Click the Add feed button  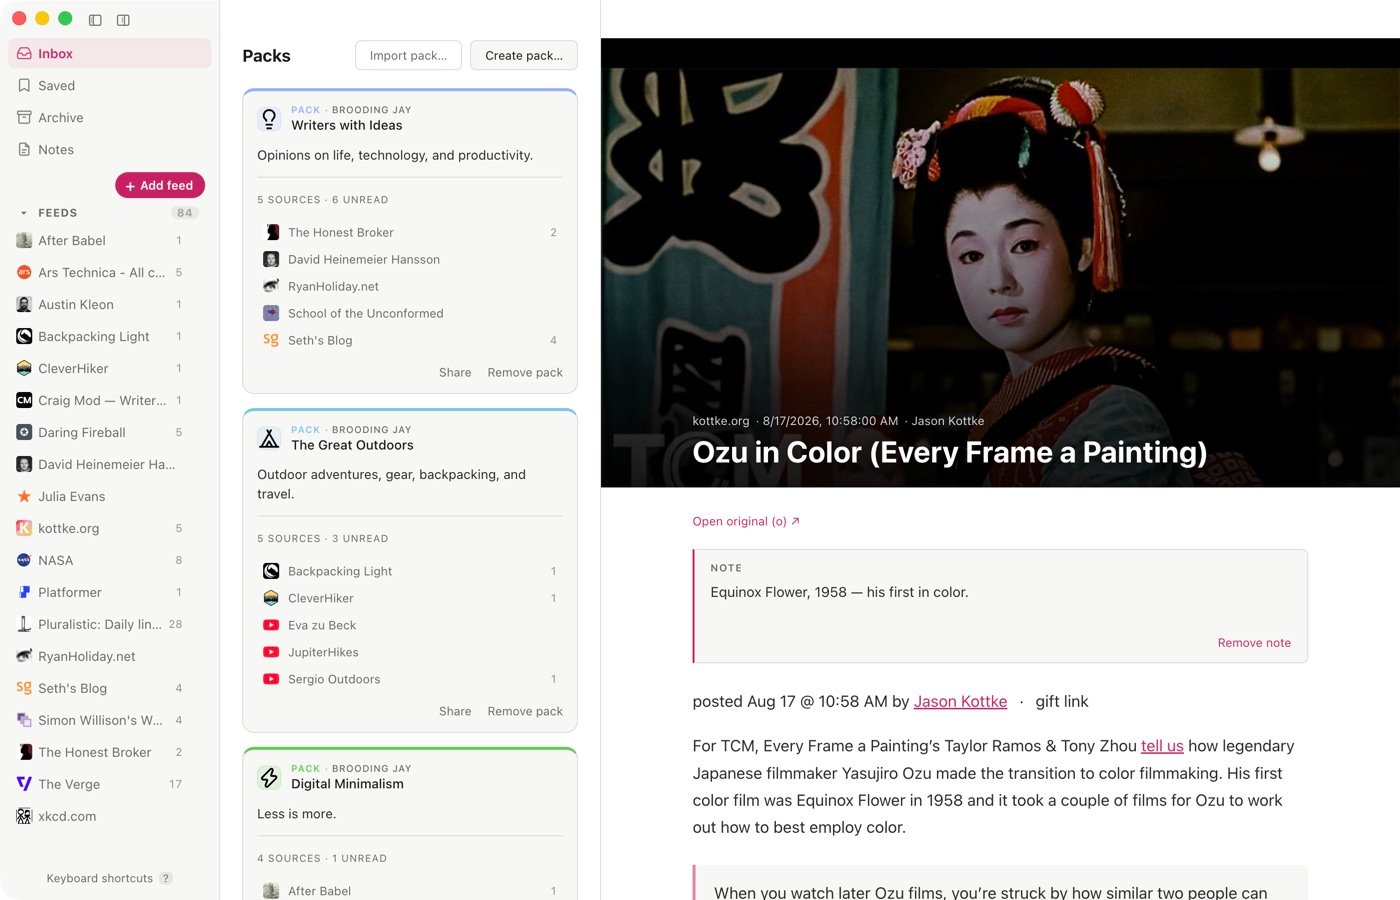[160, 185]
